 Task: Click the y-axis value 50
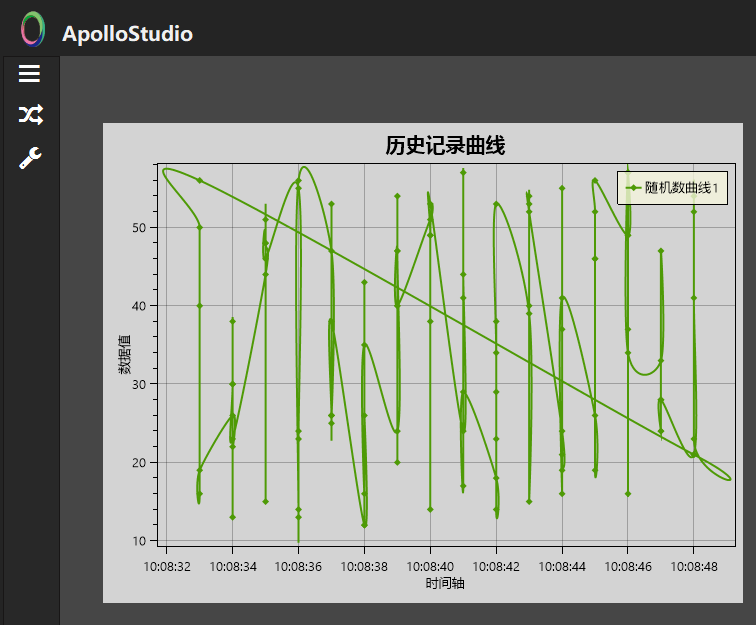139,228
